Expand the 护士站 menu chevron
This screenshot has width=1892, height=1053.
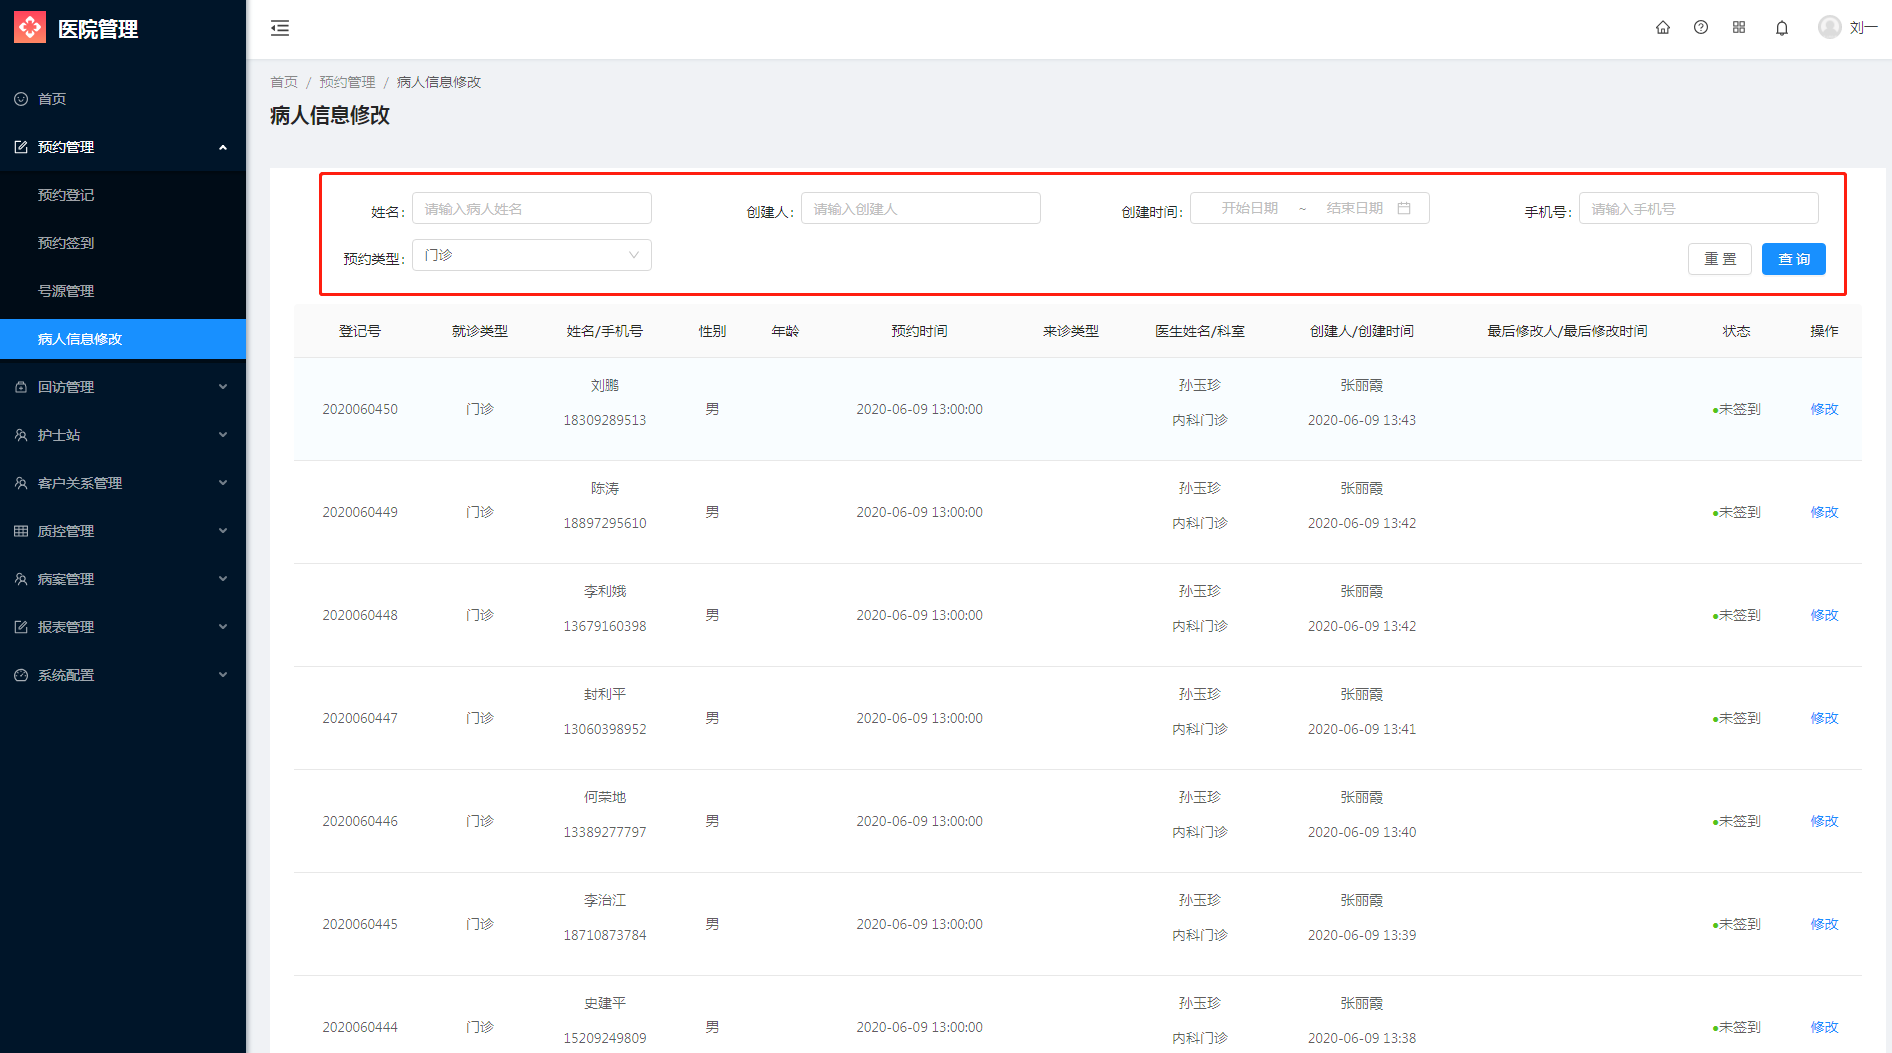click(223, 435)
